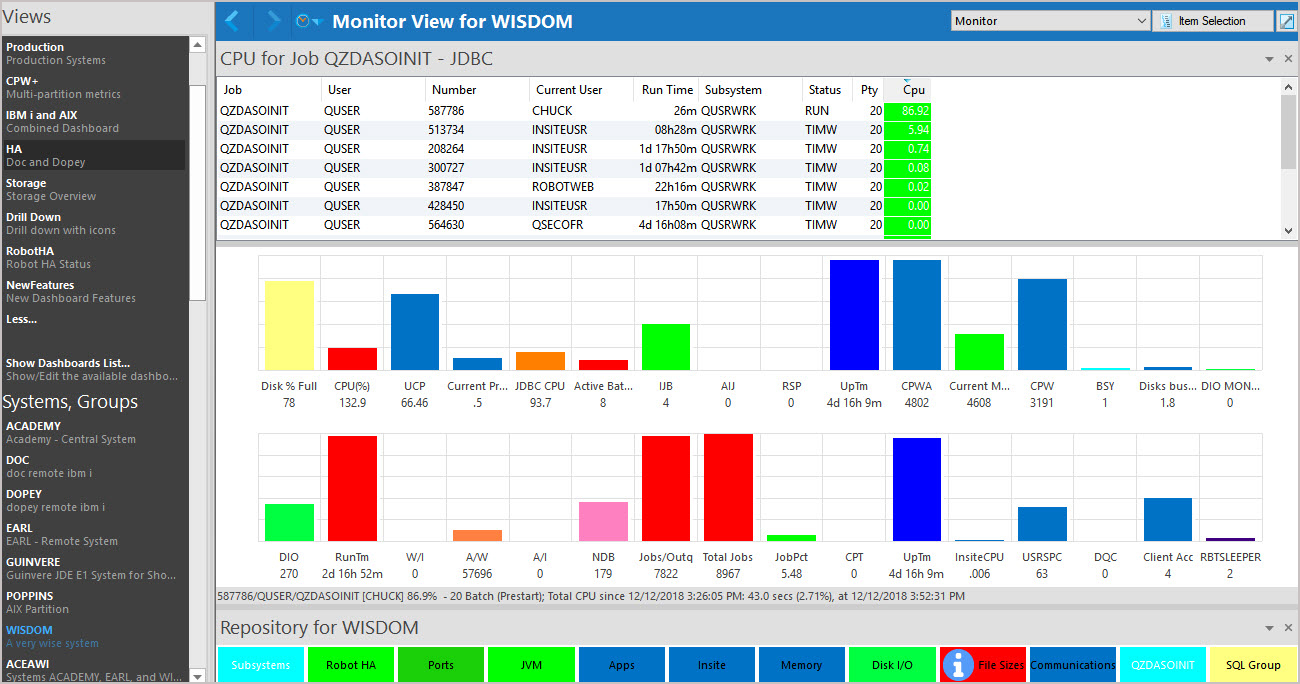1300x684 pixels.
Task: Click the job table scroll up arrow
Action: point(1288,87)
